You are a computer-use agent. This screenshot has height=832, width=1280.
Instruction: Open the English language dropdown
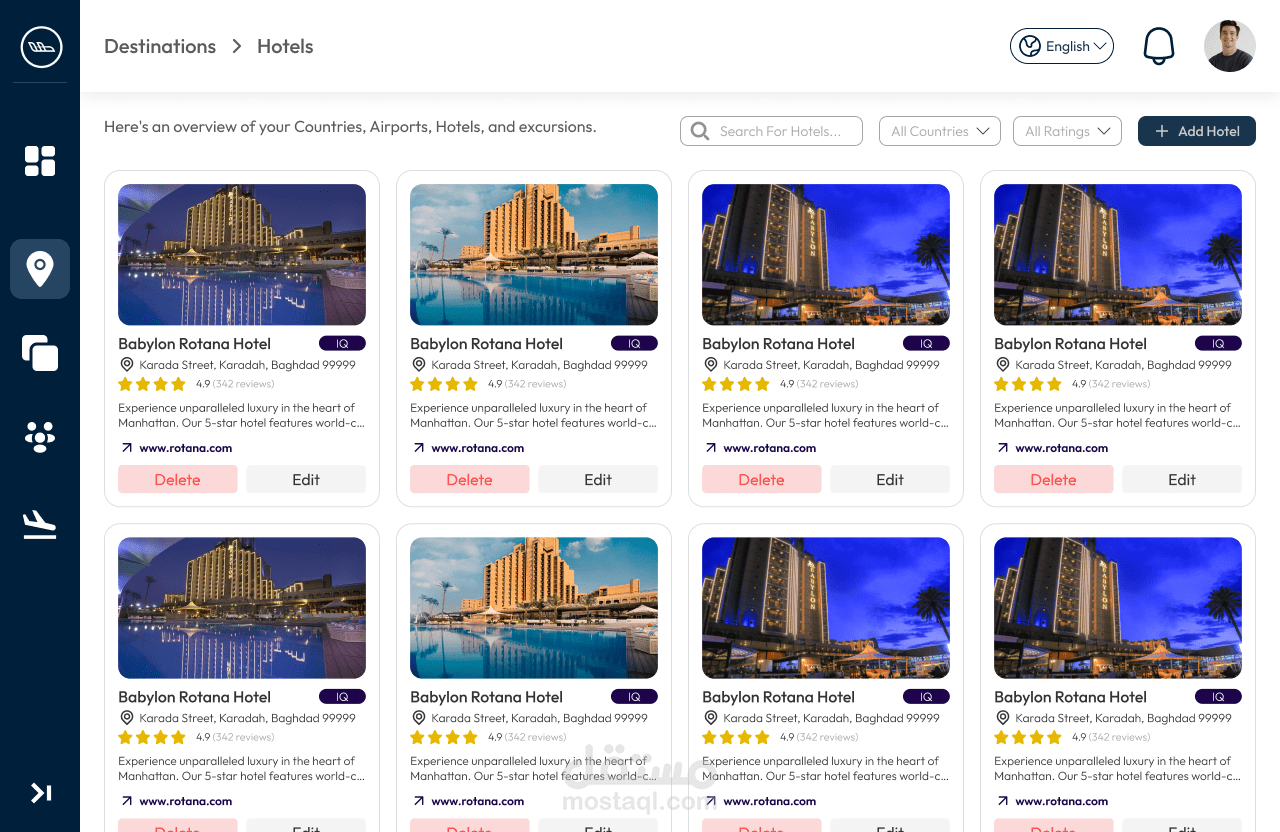click(1062, 46)
